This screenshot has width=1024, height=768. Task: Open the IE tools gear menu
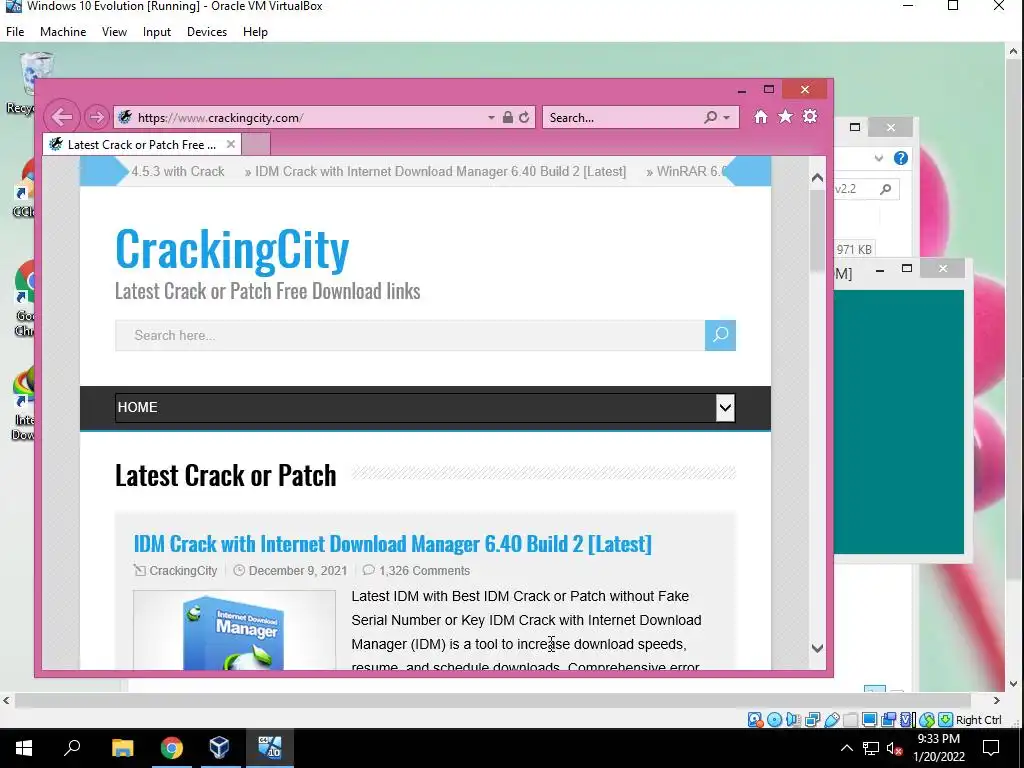[x=810, y=117]
